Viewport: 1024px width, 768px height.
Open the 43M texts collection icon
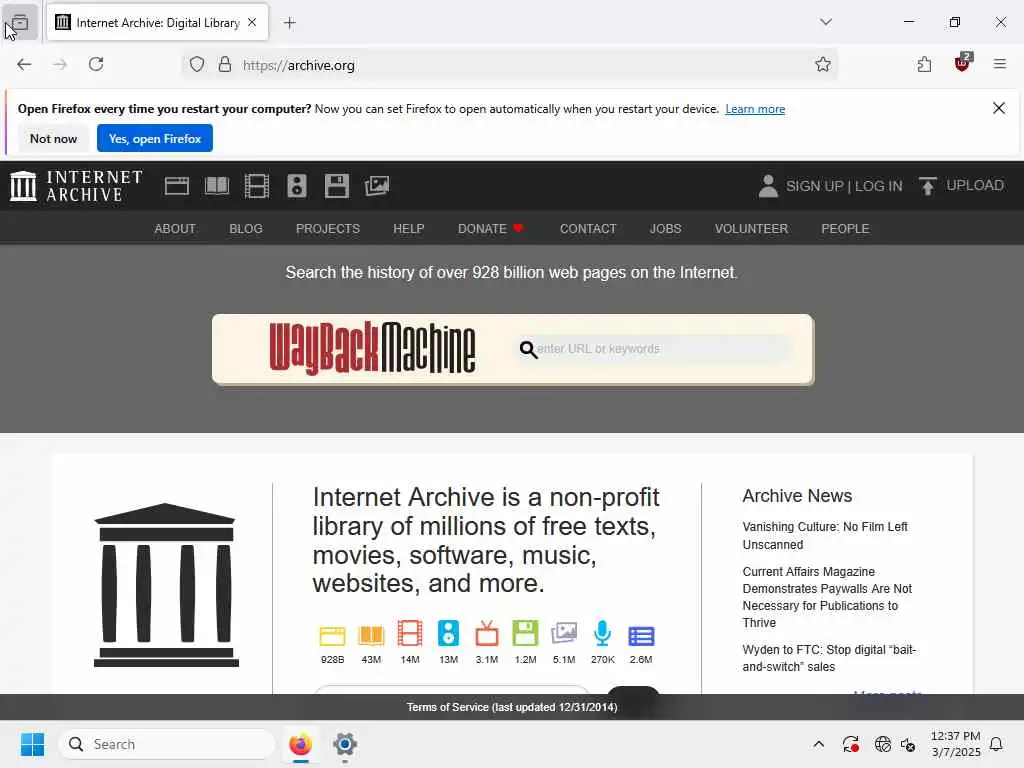coord(371,635)
